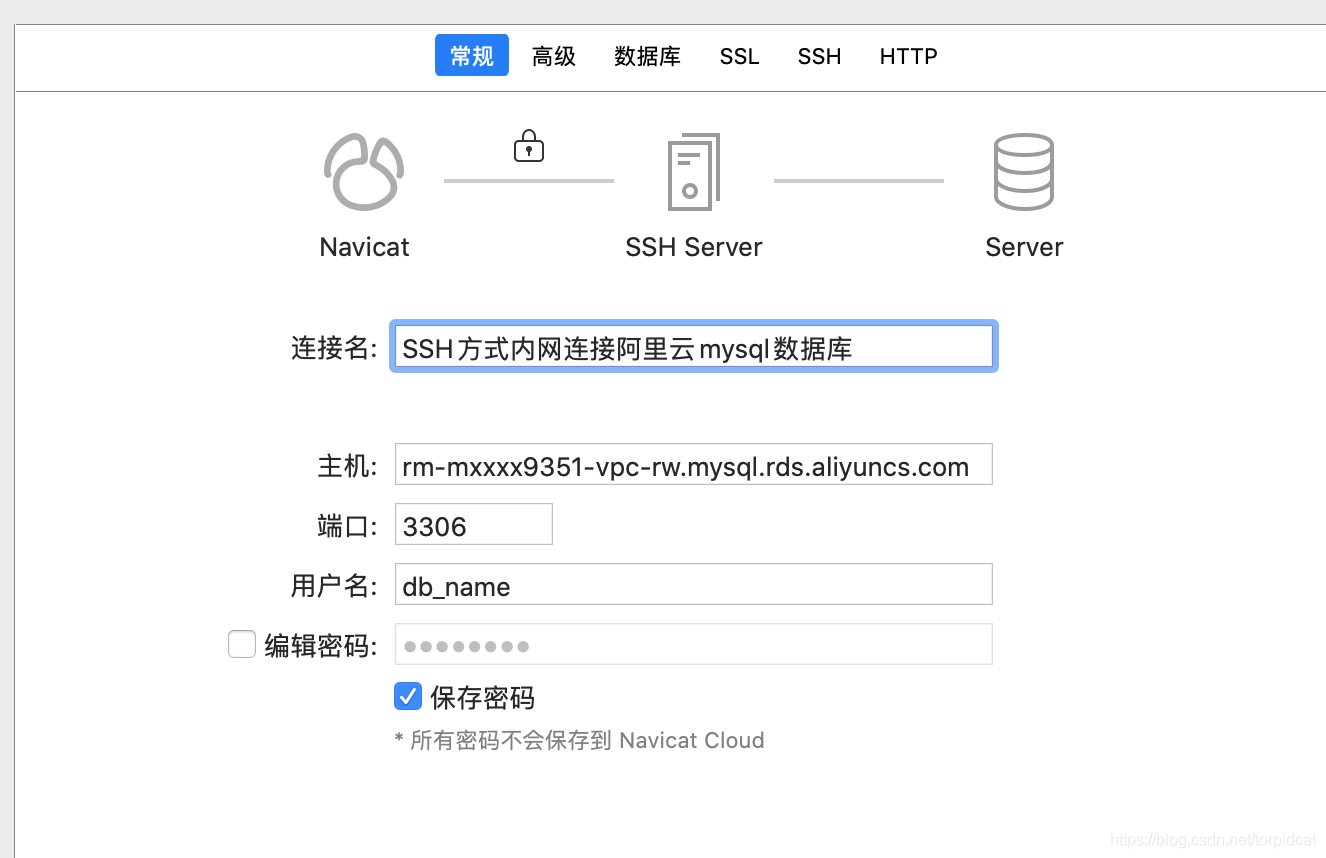Select the SSL tab
1326x858 pixels.
[739, 56]
